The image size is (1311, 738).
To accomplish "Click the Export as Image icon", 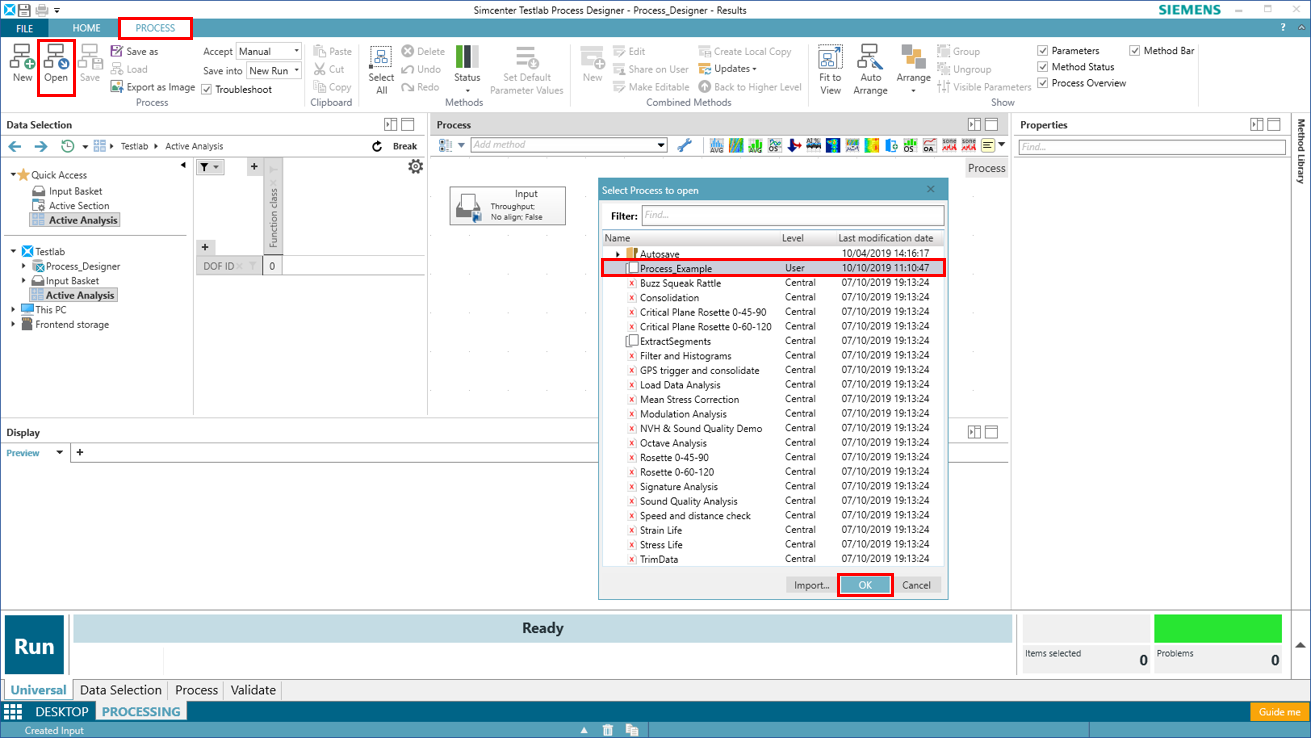I will coord(117,87).
